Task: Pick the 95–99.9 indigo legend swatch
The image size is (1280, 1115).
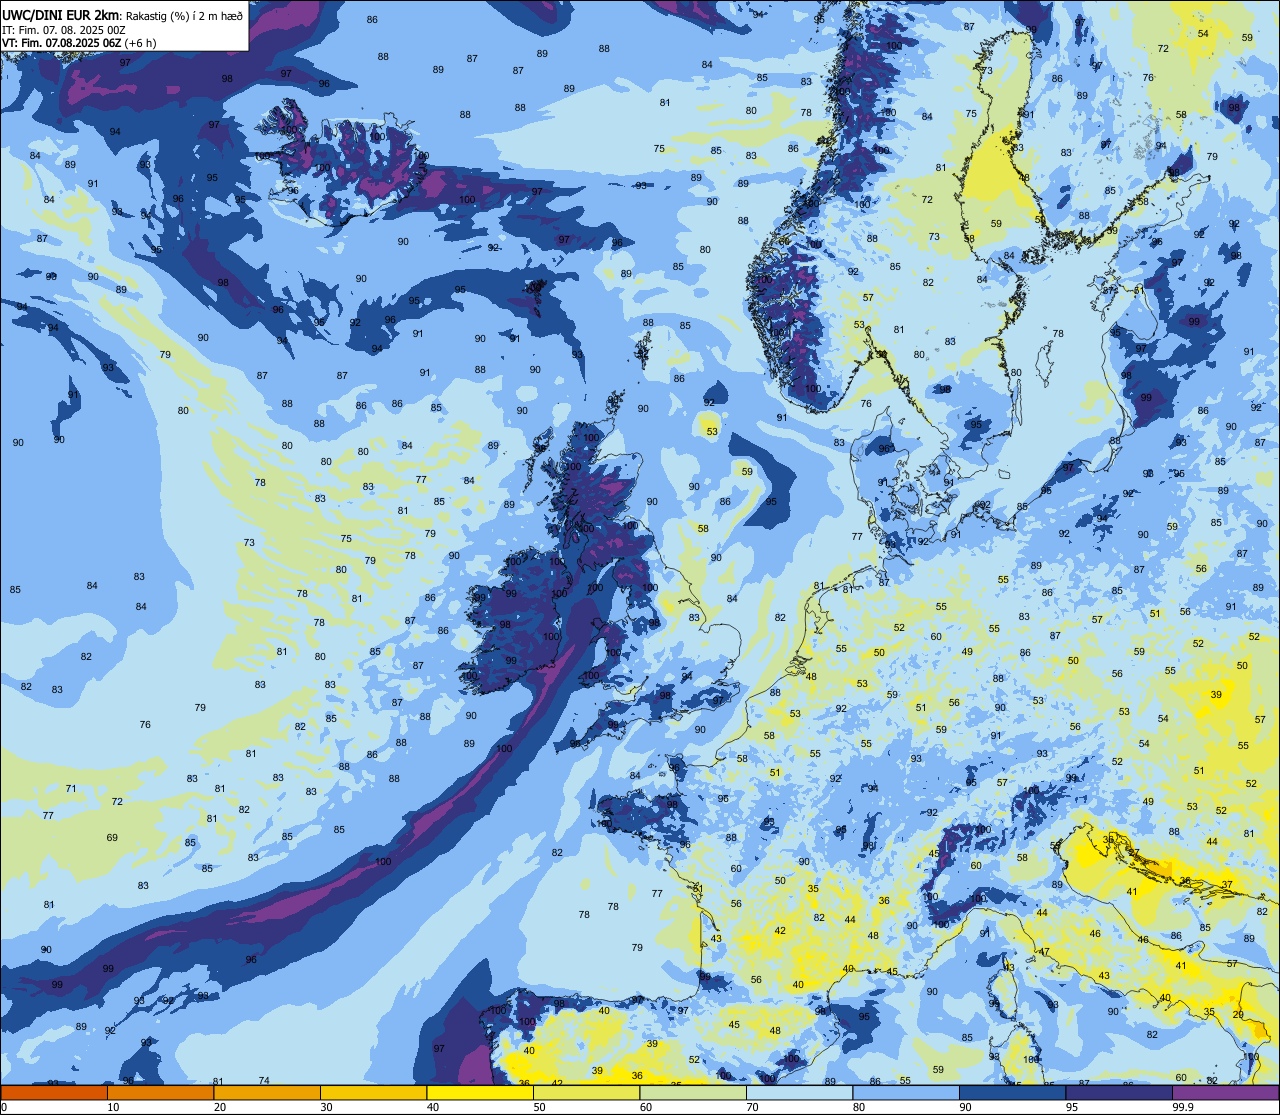Action: [1119, 1092]
